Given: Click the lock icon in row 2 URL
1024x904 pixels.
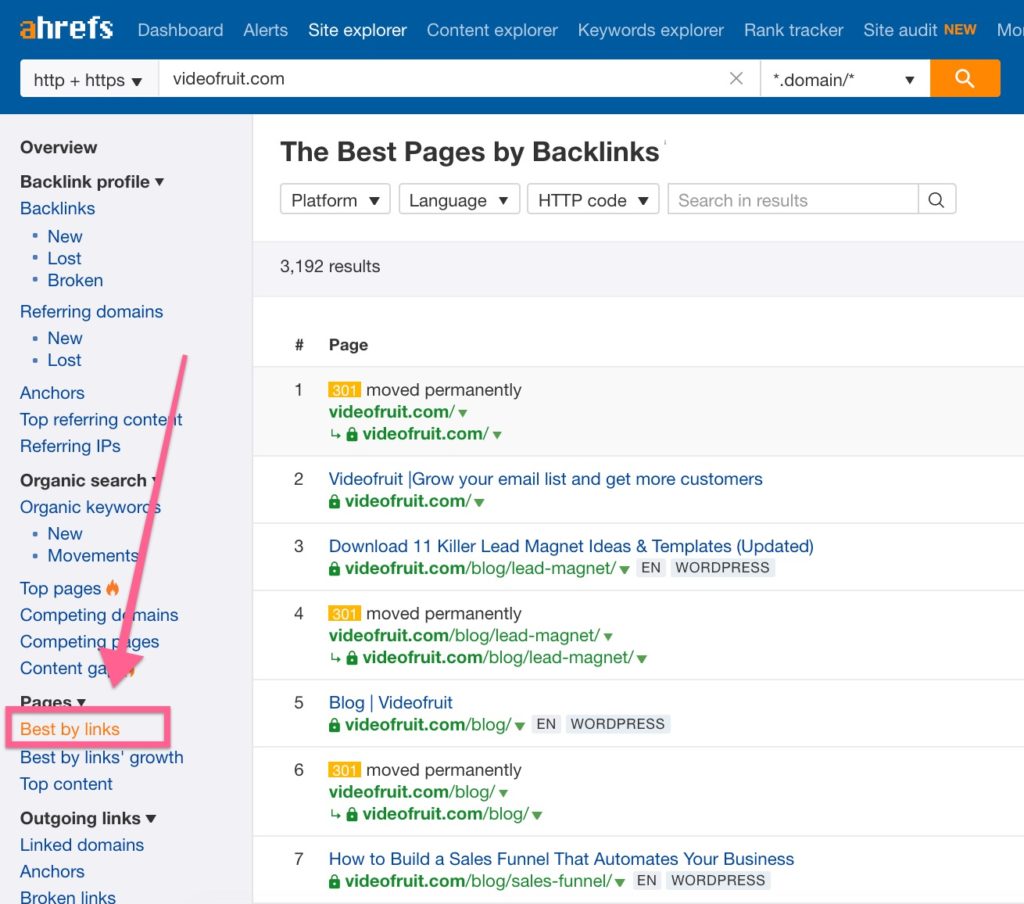Looking at the screenshot, I should 334,502.
